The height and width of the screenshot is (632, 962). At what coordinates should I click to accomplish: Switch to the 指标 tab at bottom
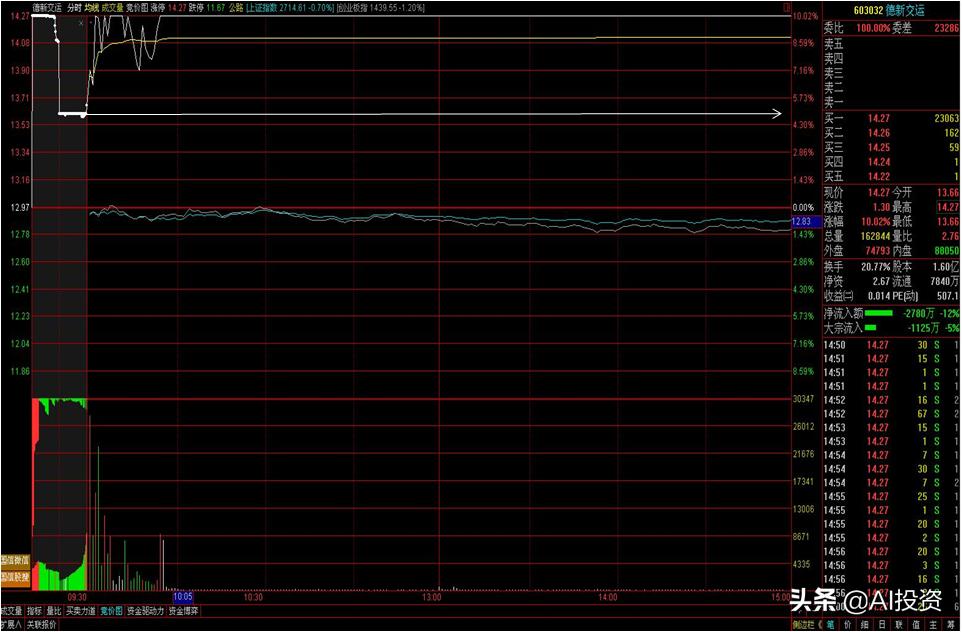click(35, 611)
